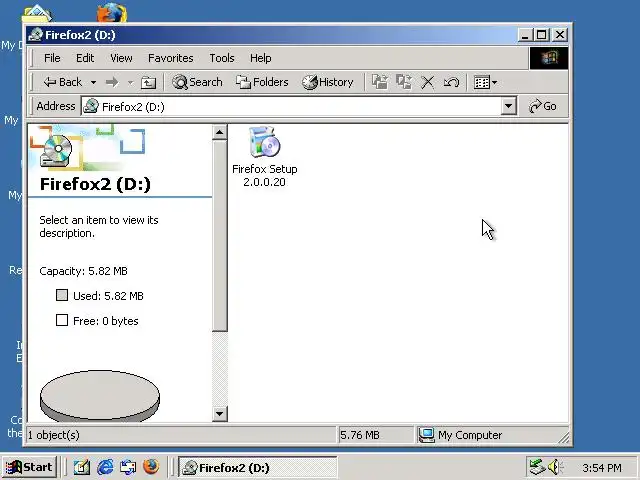Click the Copy To toolbar icon
This screenshot has width=640, height=480.
[404, 82]
